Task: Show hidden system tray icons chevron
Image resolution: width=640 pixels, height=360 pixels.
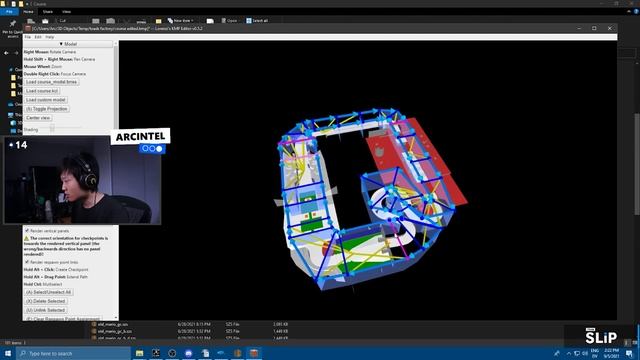Action: click(x=569, y=353)
